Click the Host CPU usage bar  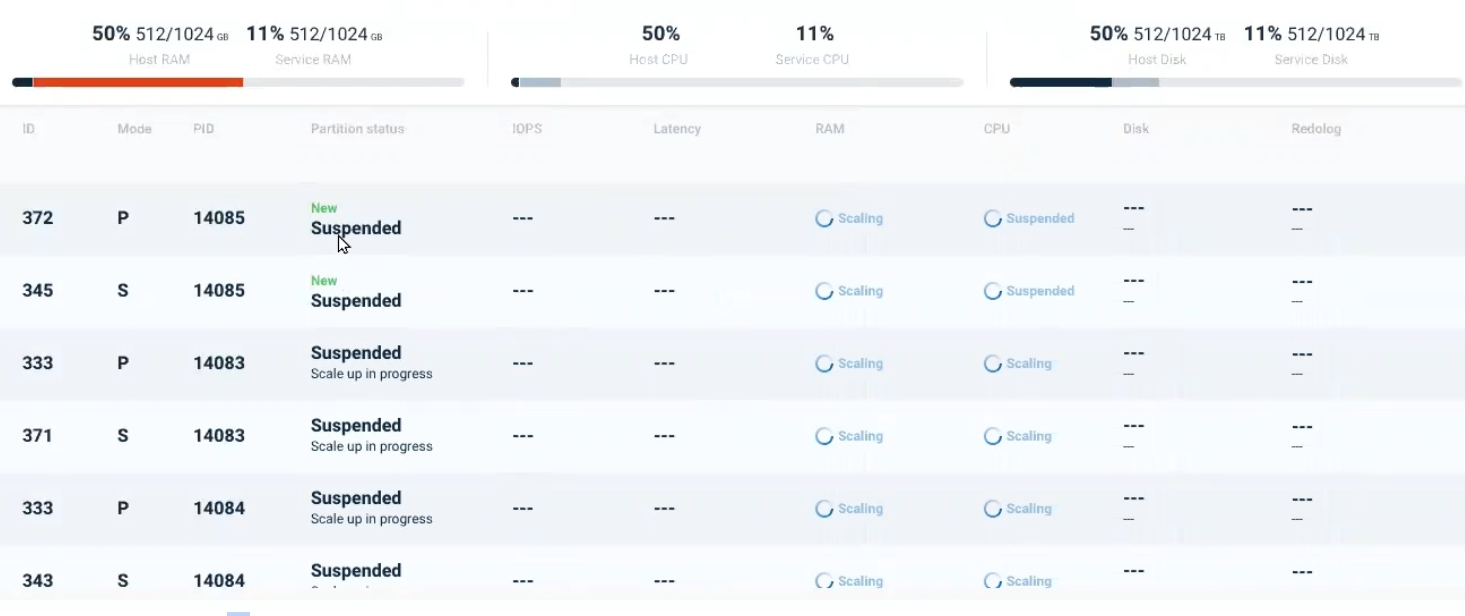[x=737, y=82]
